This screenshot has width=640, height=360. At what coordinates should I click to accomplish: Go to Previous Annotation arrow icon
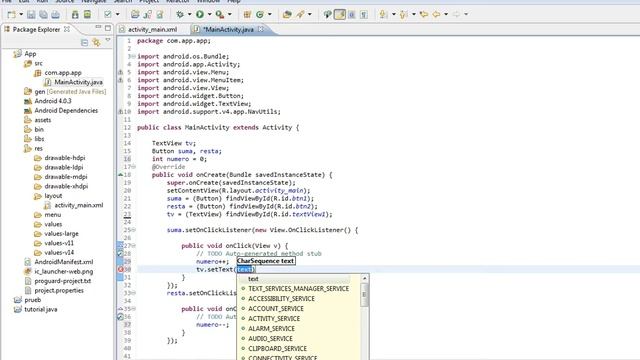pyautogui.click(x=404, y=15)
